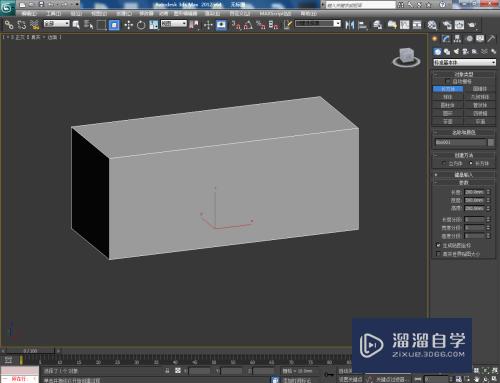
Task: Activate the Select and Move tool
Action: [129, 25]
